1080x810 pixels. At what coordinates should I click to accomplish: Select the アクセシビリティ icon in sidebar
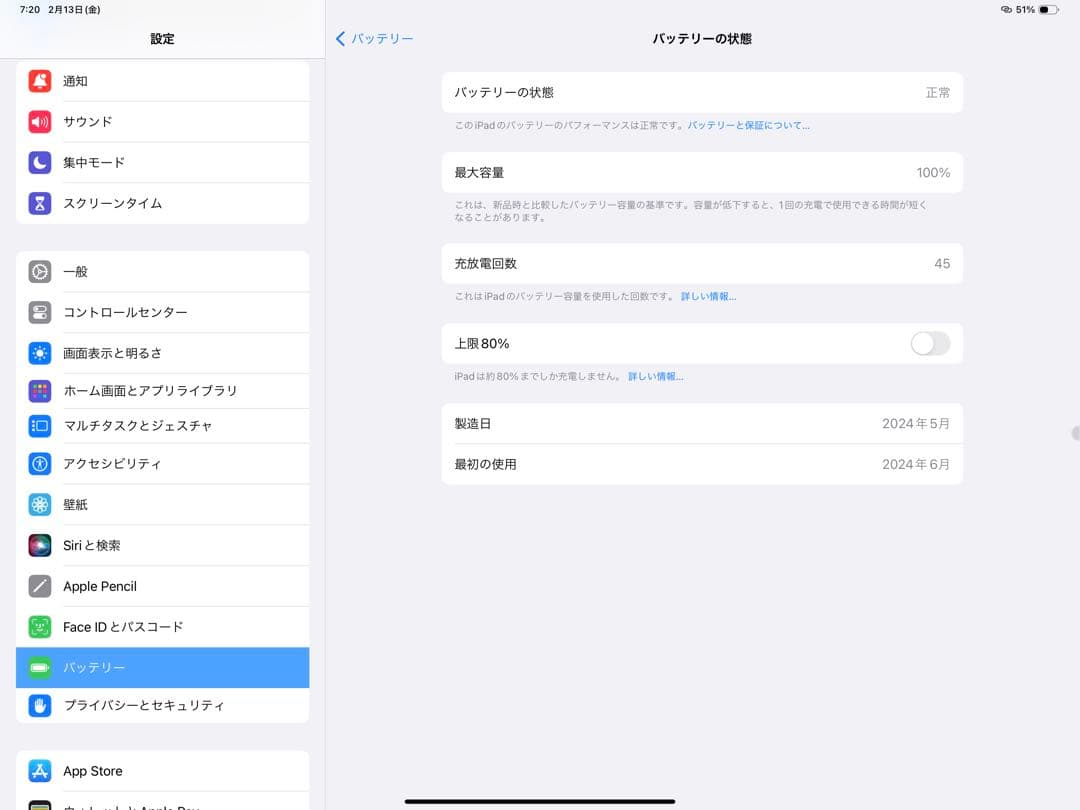pyautogui.click(x=40, y=463)
